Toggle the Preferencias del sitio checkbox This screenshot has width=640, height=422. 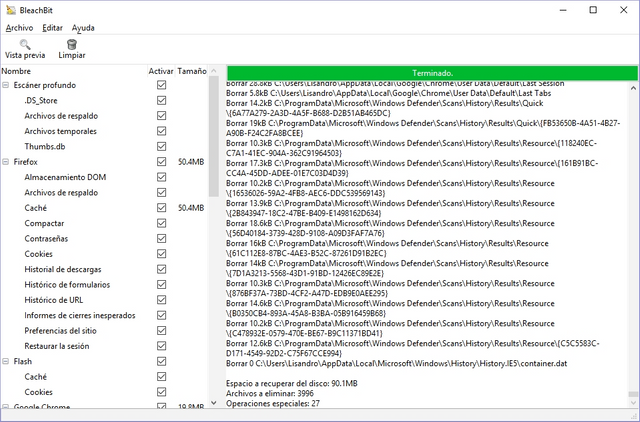click(x=162, y=331)
